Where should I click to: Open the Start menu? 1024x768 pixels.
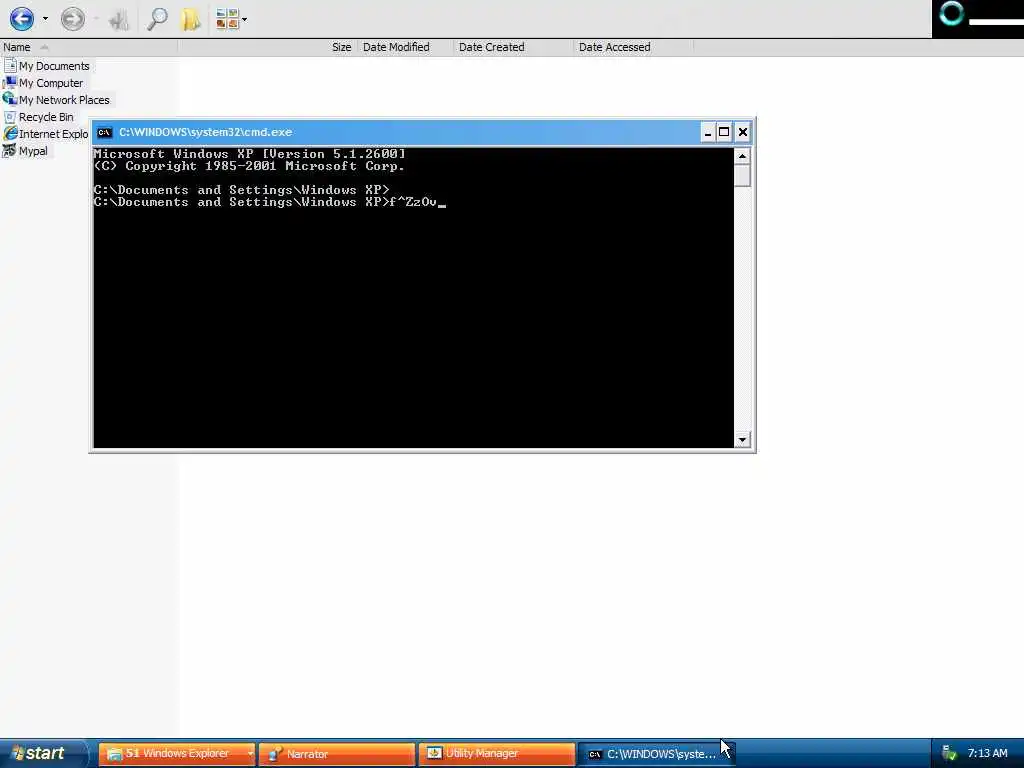point(43,753)
